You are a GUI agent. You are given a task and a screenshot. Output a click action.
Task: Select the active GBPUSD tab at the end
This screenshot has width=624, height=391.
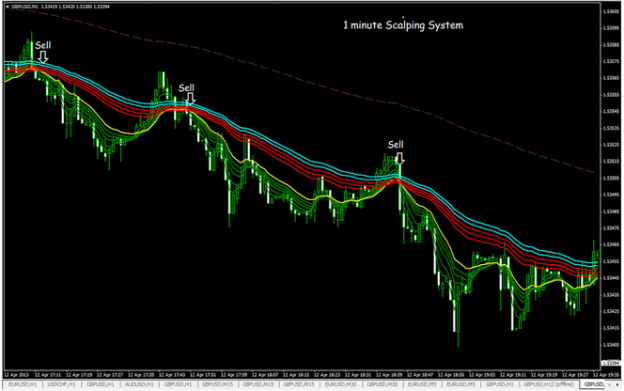point(593,384)
